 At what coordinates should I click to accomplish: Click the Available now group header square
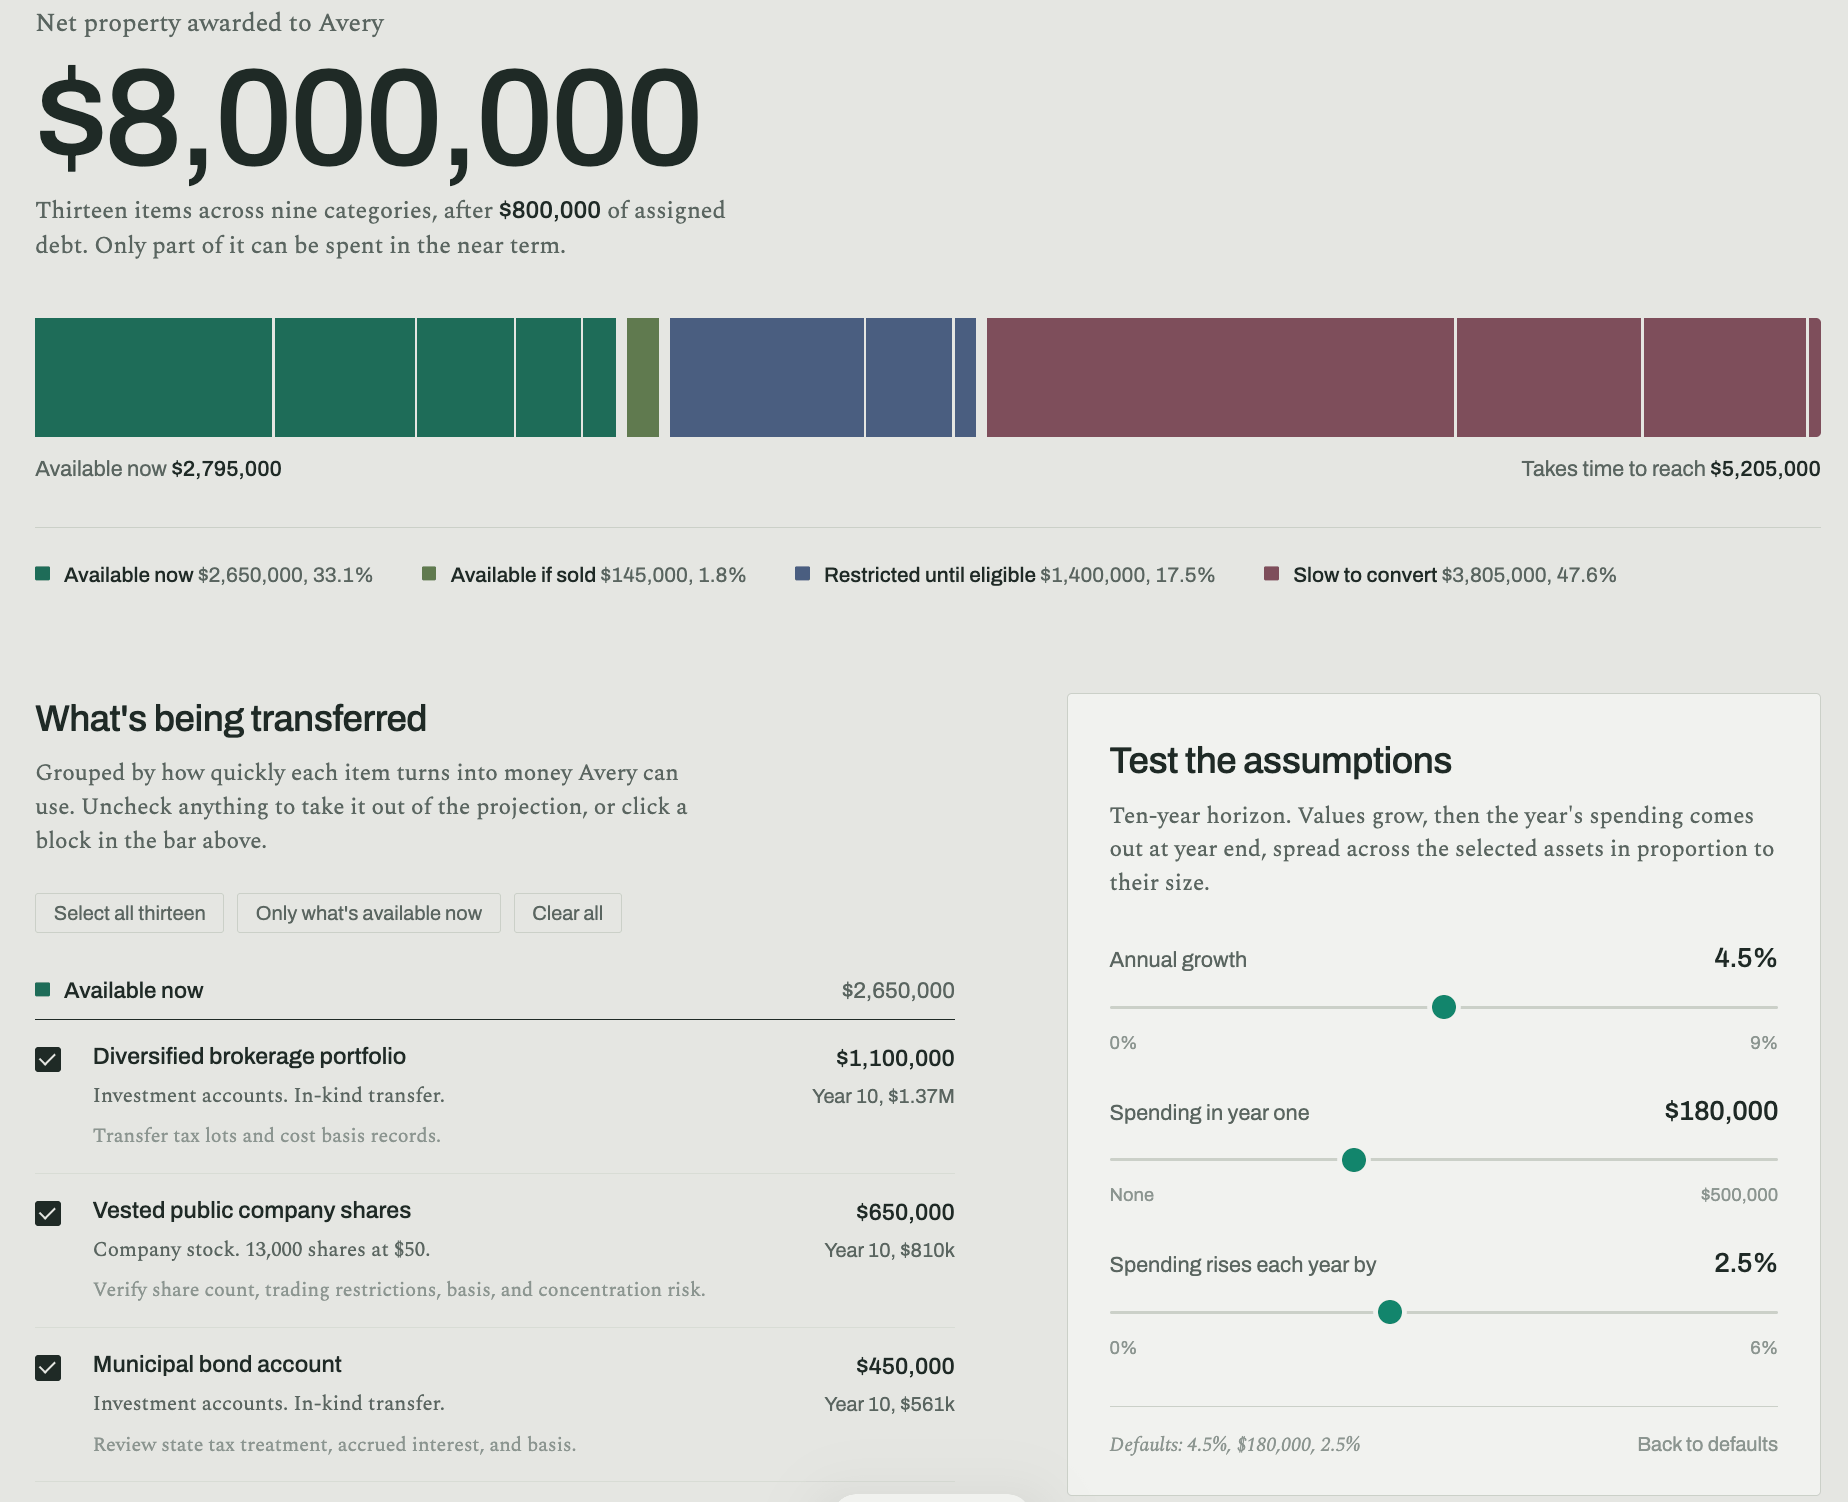click(x=42, y=990)
